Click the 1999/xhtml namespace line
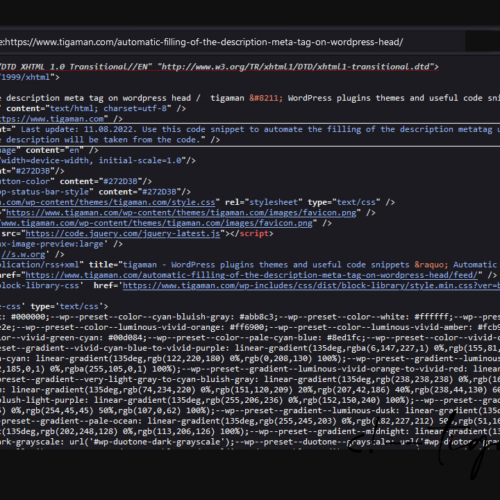Viewport: 500px width, 500px height. click(x=30, y=77)
